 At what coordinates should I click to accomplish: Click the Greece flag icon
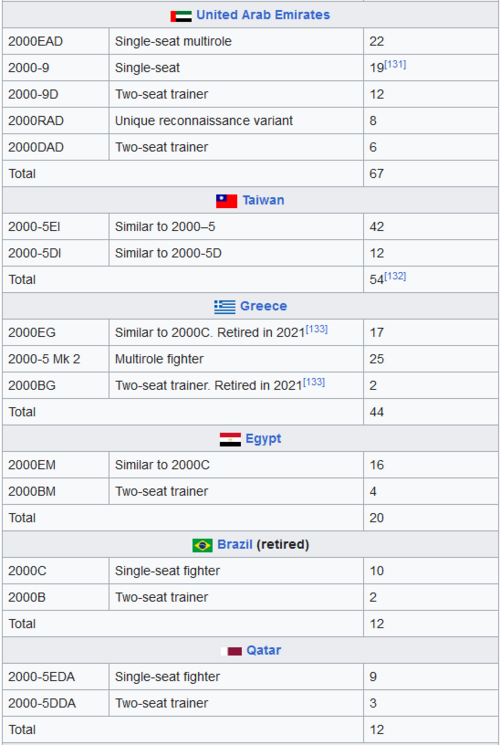click(x=224, y=307)
